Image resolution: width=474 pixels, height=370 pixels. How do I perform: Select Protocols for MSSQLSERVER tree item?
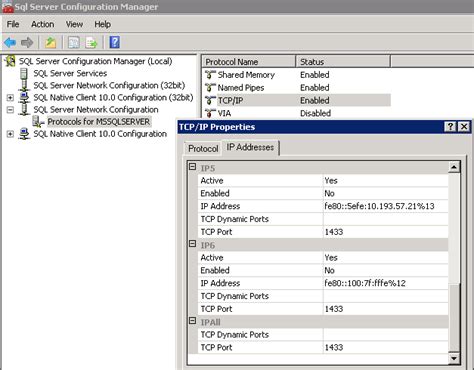point(99,122)
